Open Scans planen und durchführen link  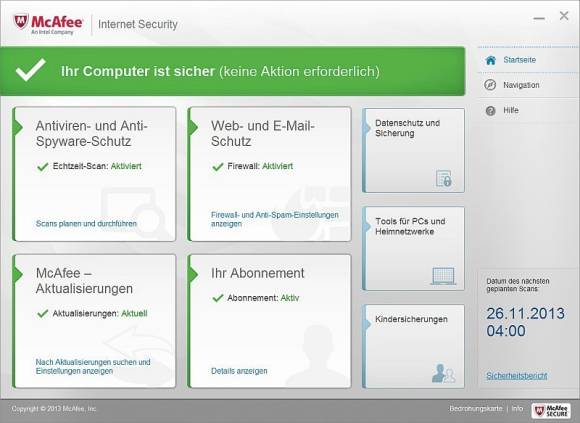tap(86, 224)
